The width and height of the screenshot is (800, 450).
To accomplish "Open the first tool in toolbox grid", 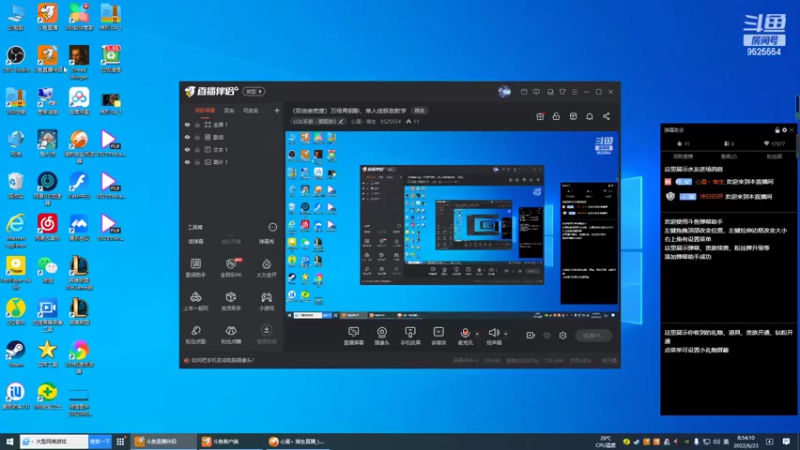I will pyautogui.click(x=196, y=268).
